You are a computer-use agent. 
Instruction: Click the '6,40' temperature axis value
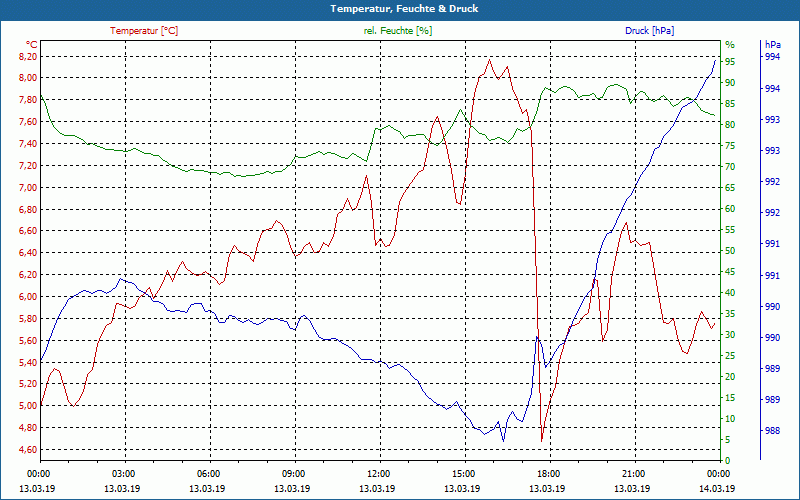point(28,253)
